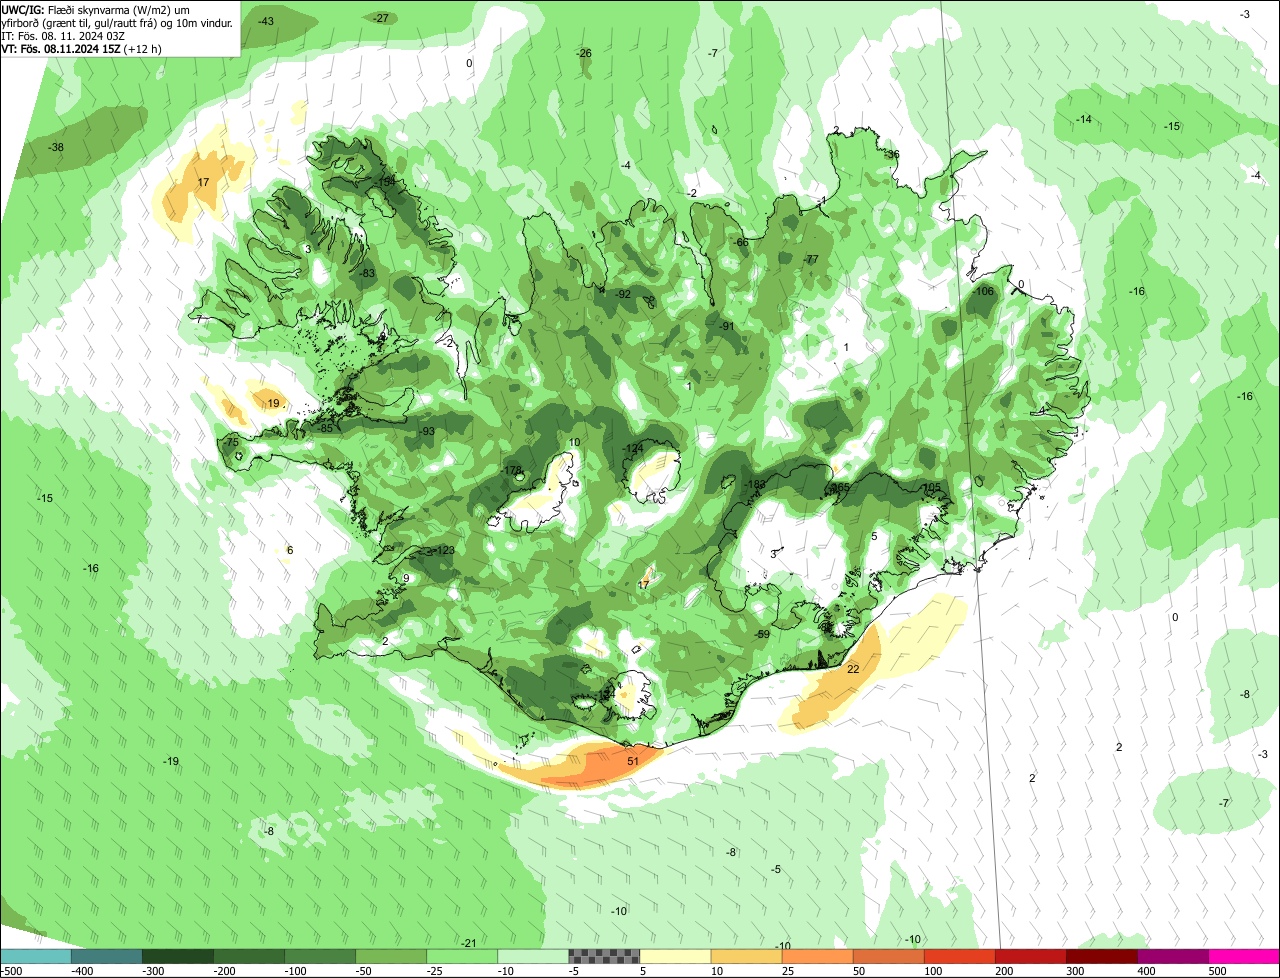Click the map value '-83' in the Westfjords
1280x978 pixels.
tap(367, 273)
